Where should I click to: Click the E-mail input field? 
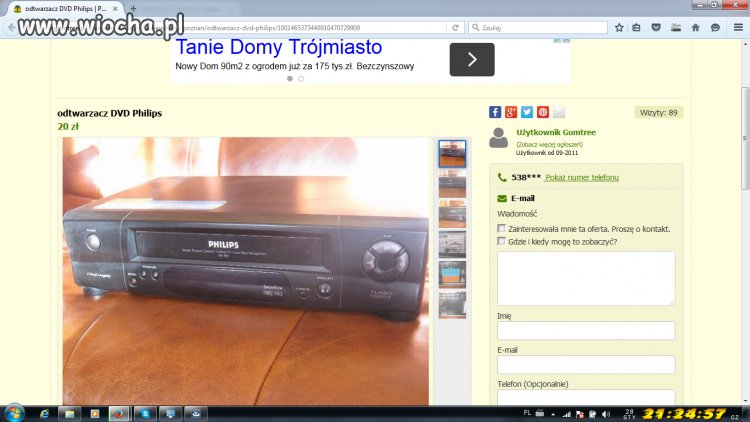586,365
